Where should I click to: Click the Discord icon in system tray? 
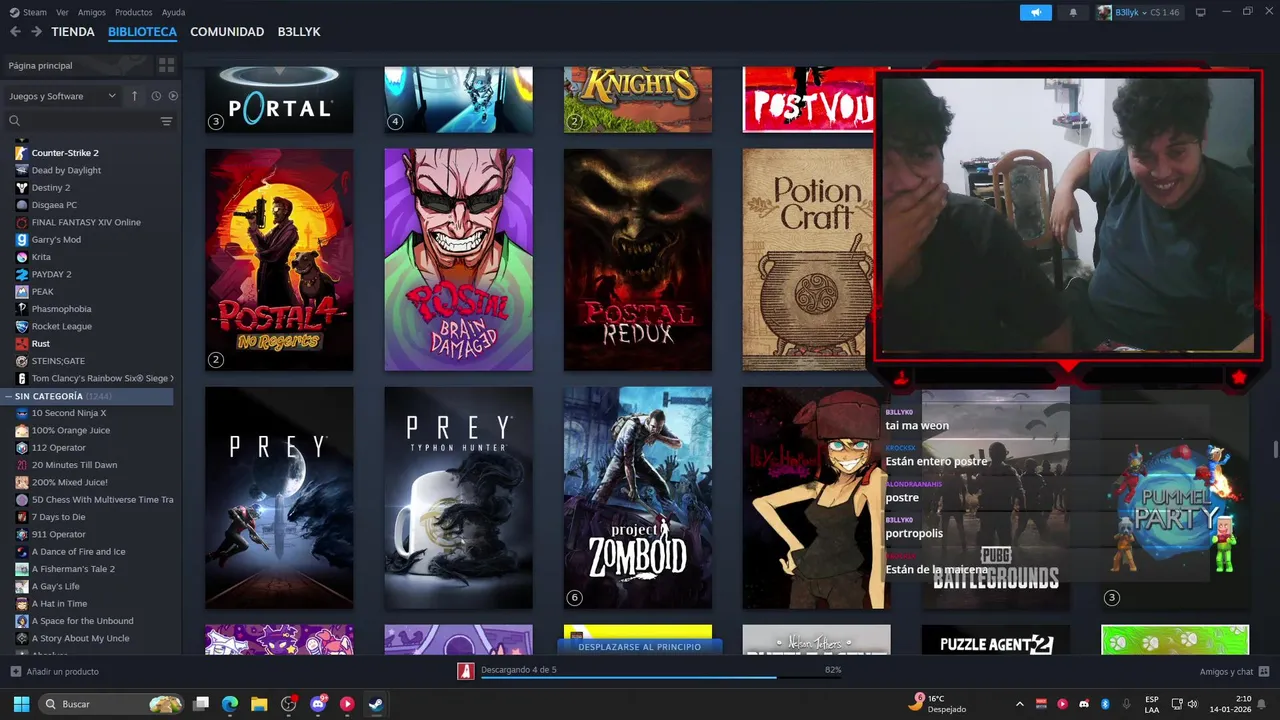point(1084,704)
